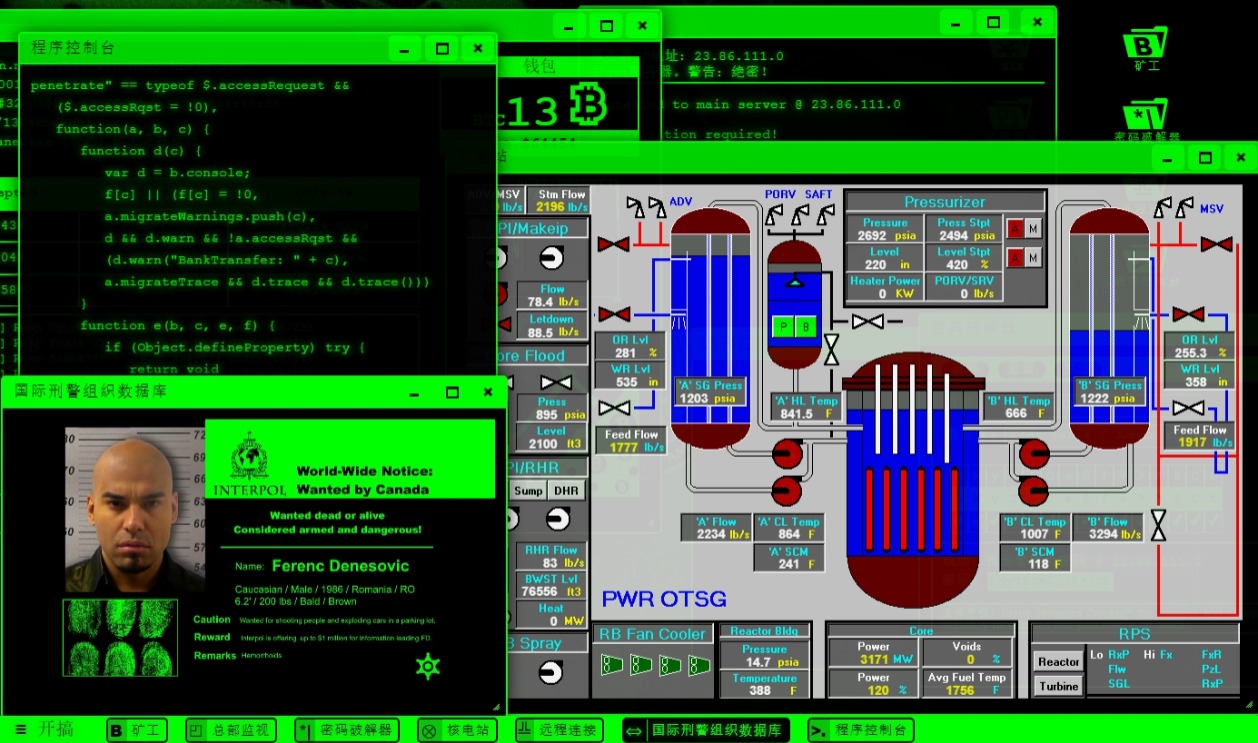Viewport: 1258px width, 743px height.
Task: Click the Core Power 3171 MW readout
Action: click(873, 653)
